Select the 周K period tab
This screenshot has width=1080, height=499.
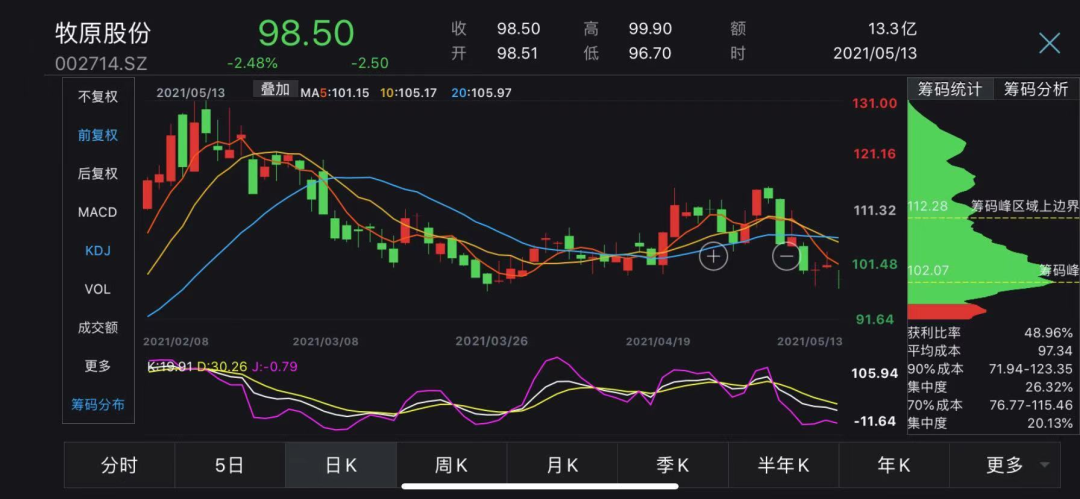(451, 465)
